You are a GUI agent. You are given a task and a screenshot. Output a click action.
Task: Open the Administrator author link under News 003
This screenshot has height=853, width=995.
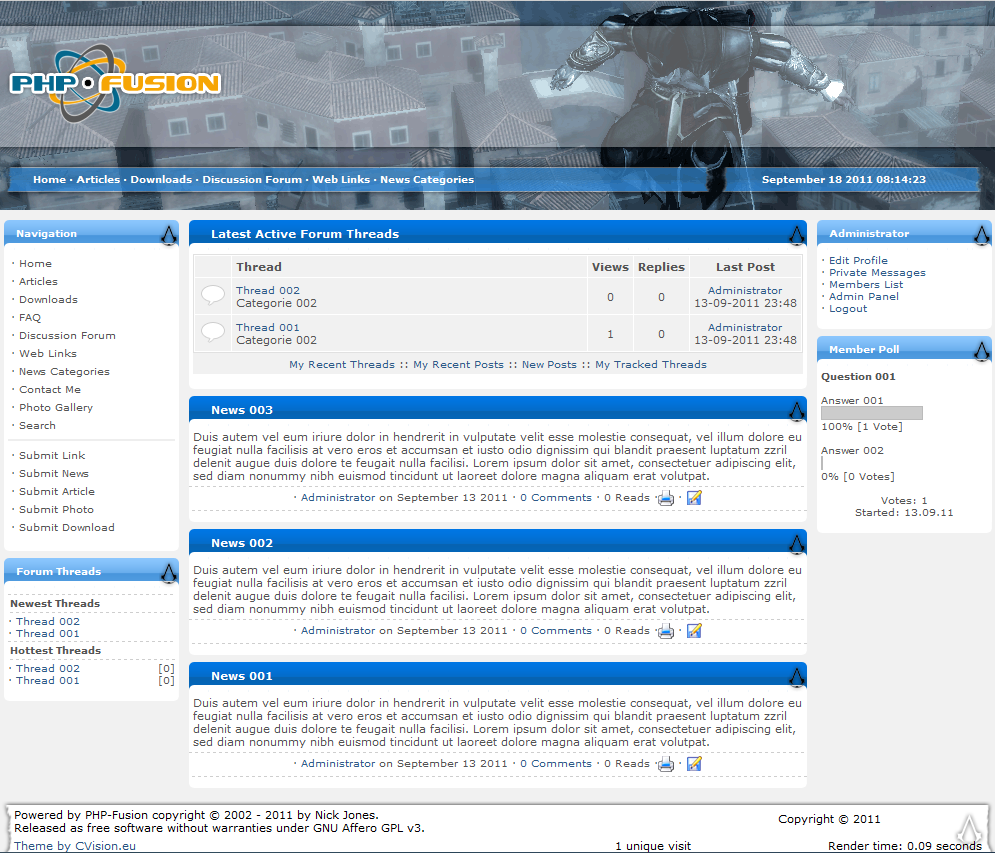338,498
